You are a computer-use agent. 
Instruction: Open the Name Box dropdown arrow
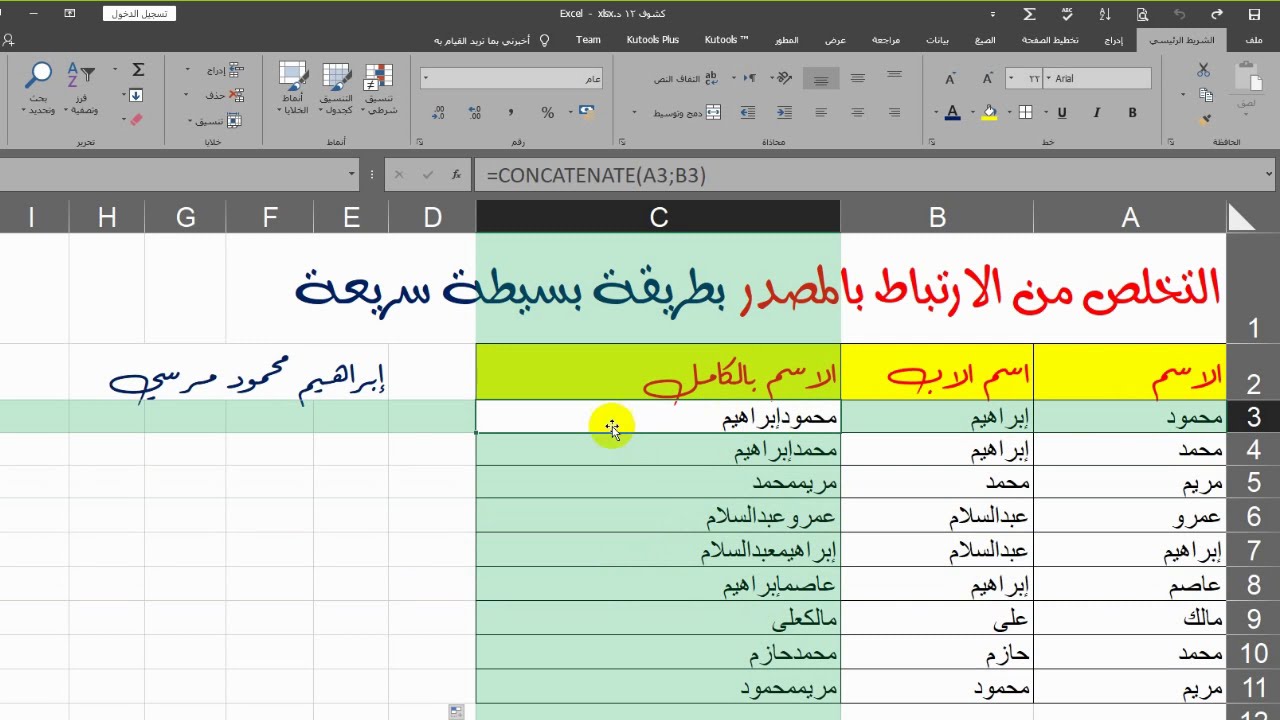coord(351,174)
